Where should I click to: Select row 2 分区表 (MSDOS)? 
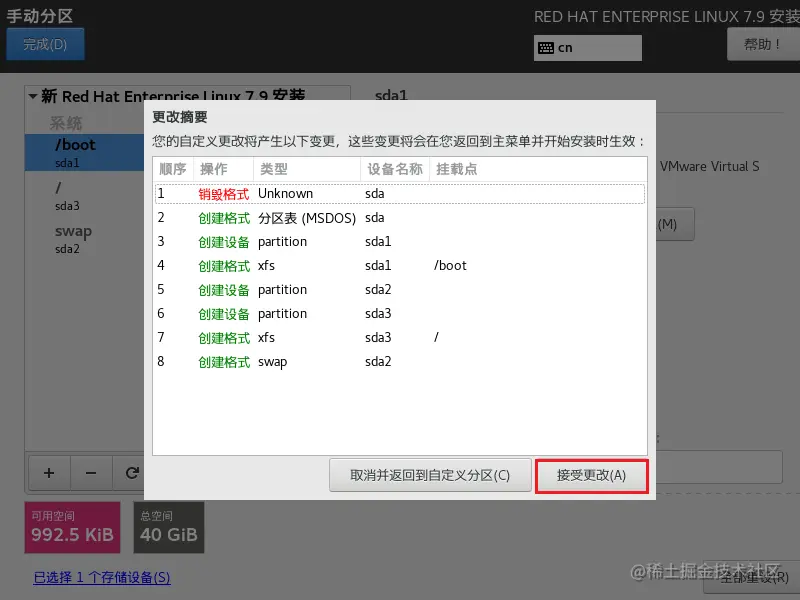400,218
